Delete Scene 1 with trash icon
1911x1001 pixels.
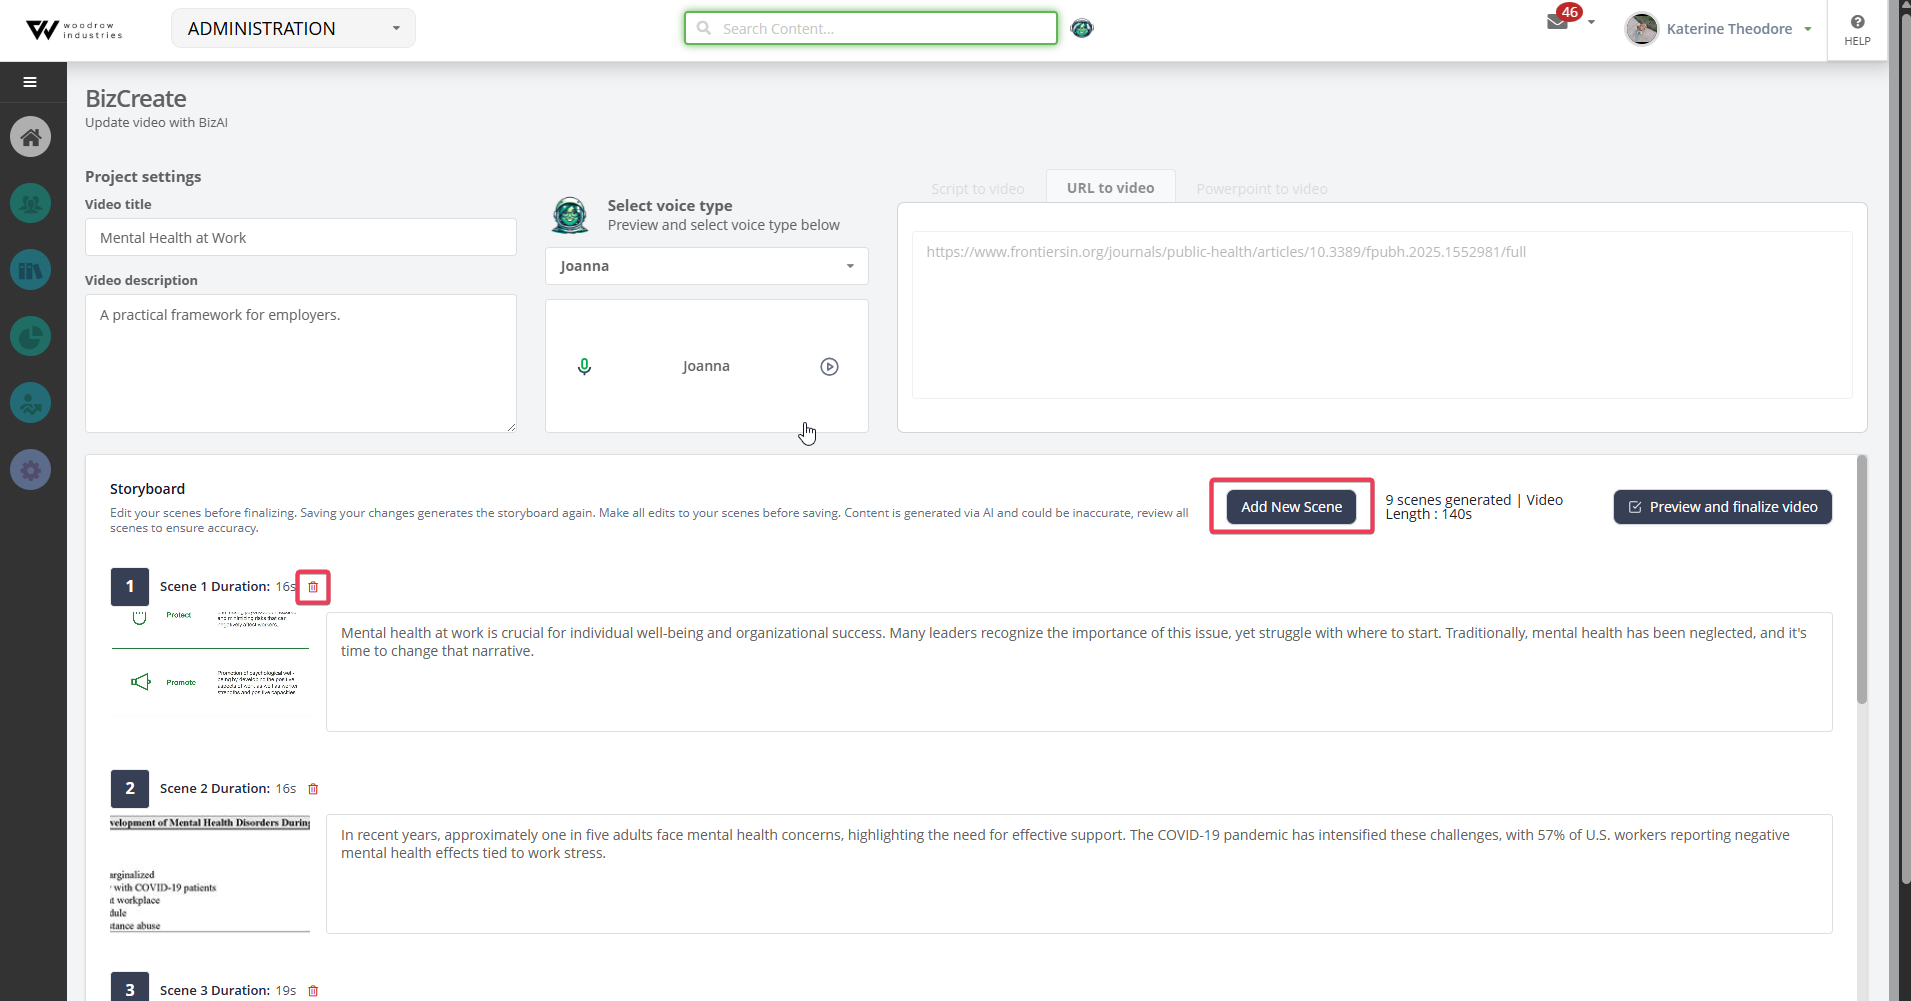pyautogui.click(x=313, y=587)
